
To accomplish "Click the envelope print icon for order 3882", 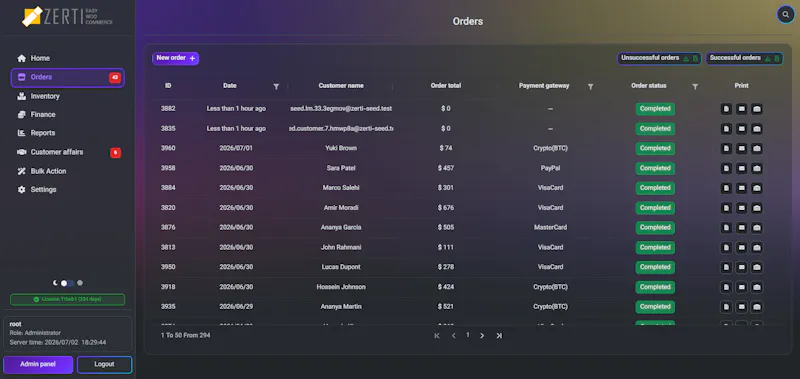I will coord(741,109).
